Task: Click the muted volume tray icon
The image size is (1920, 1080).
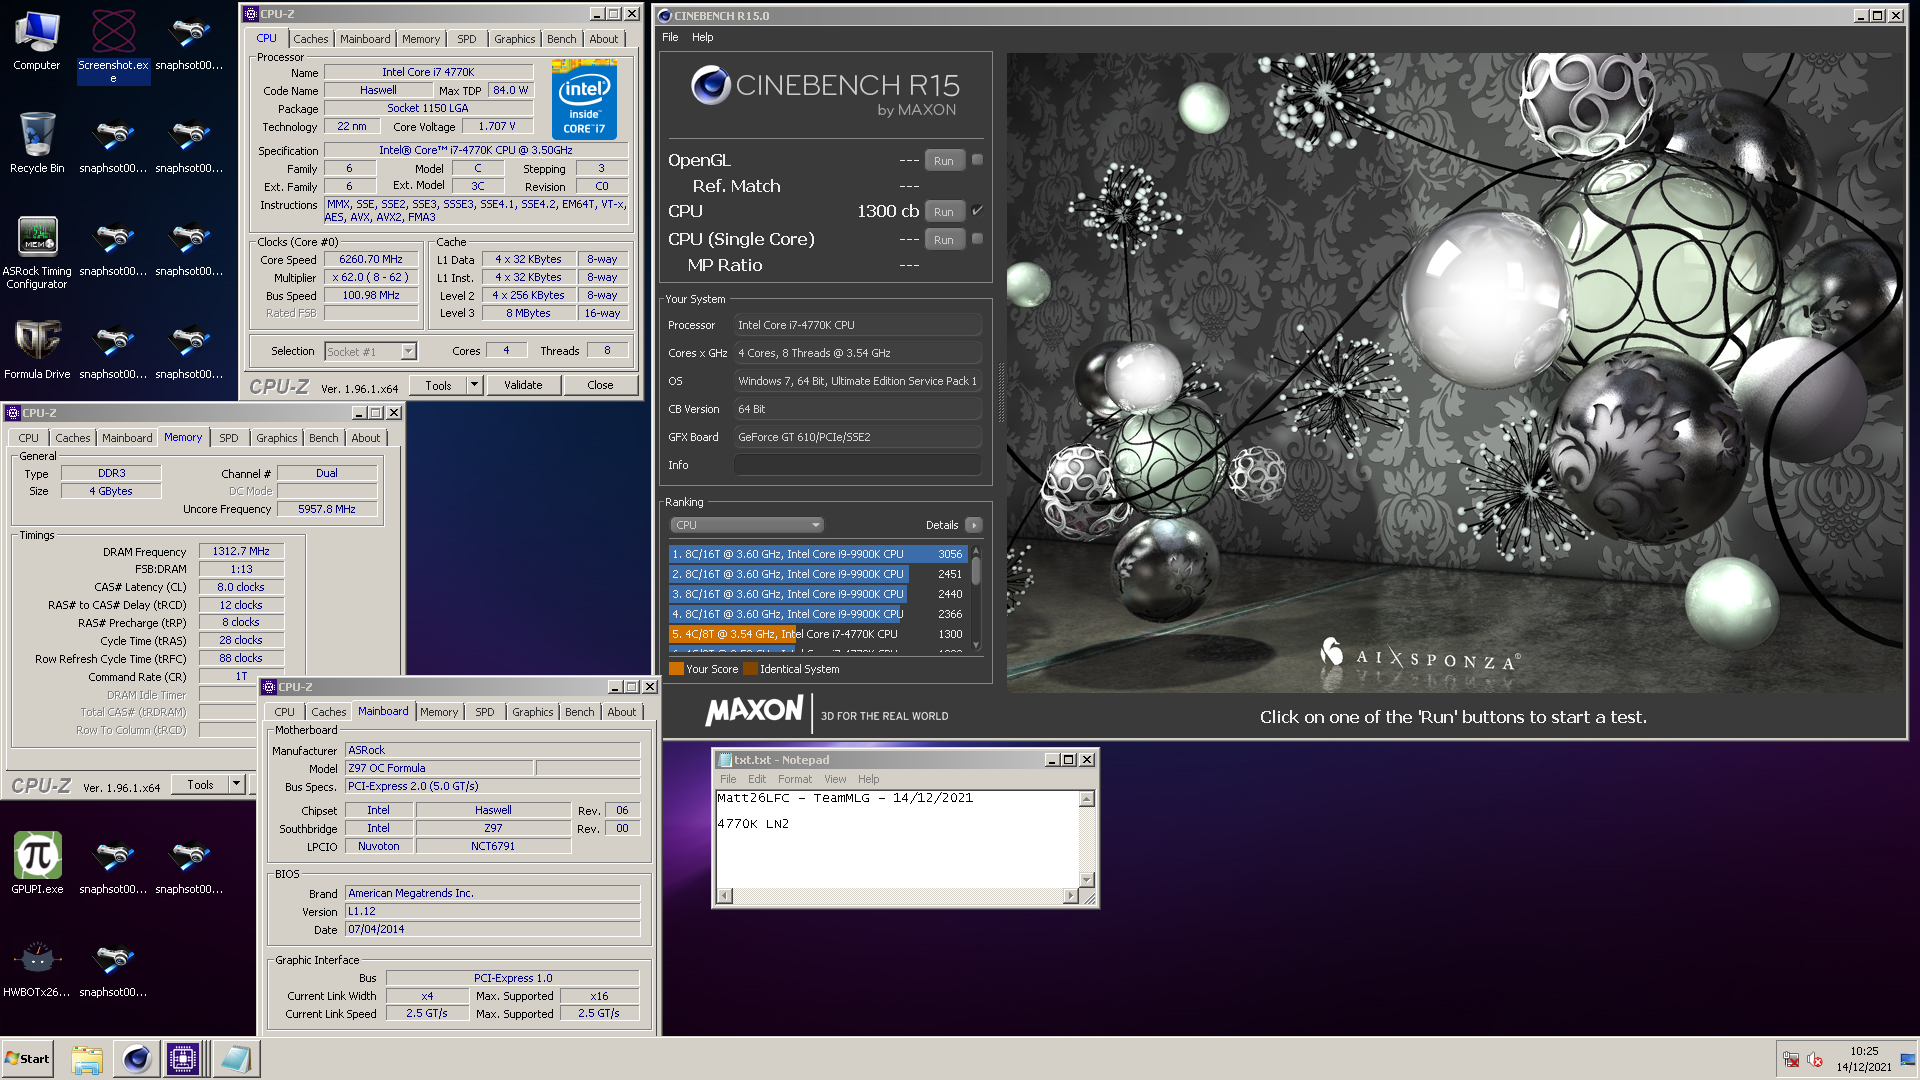Action: point(1815,1060)
